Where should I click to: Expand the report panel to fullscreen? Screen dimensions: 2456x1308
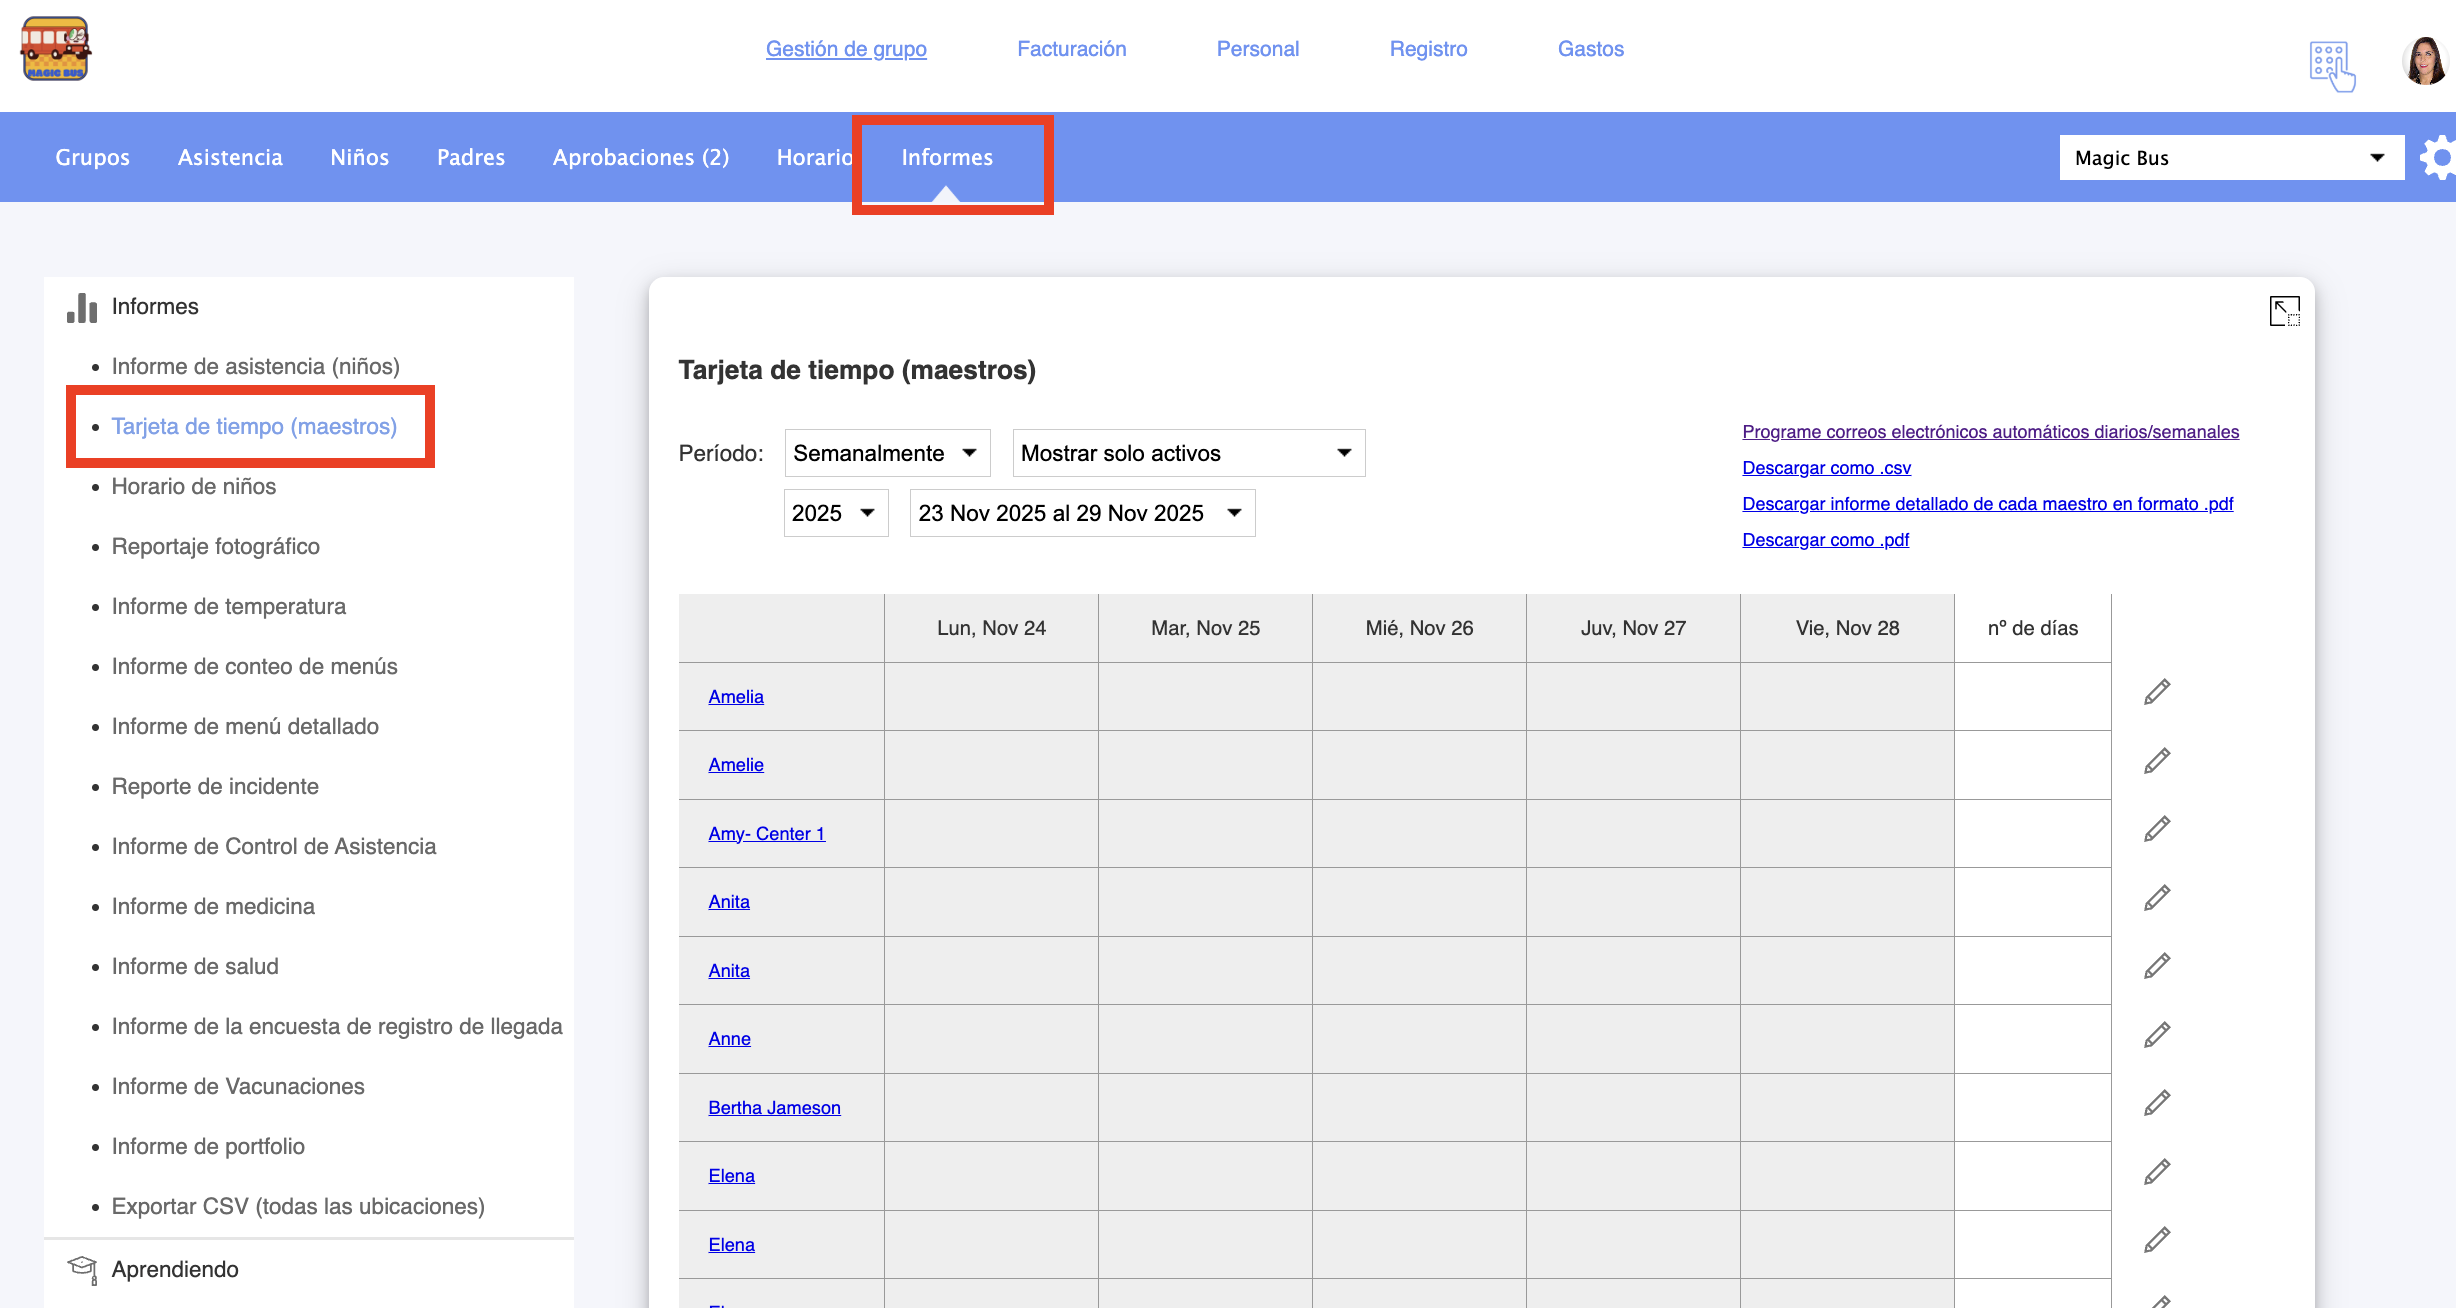click(x=2284, y=311)
